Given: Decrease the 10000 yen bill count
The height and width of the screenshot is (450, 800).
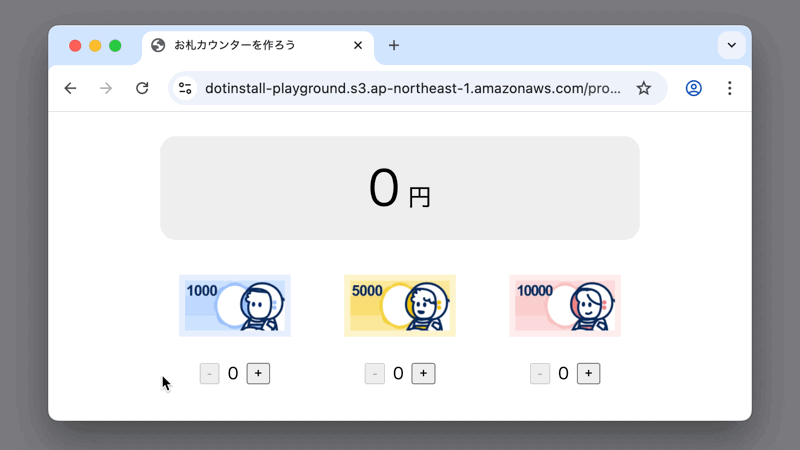Looking at the screenshot, I should click(x=540, y=373).
